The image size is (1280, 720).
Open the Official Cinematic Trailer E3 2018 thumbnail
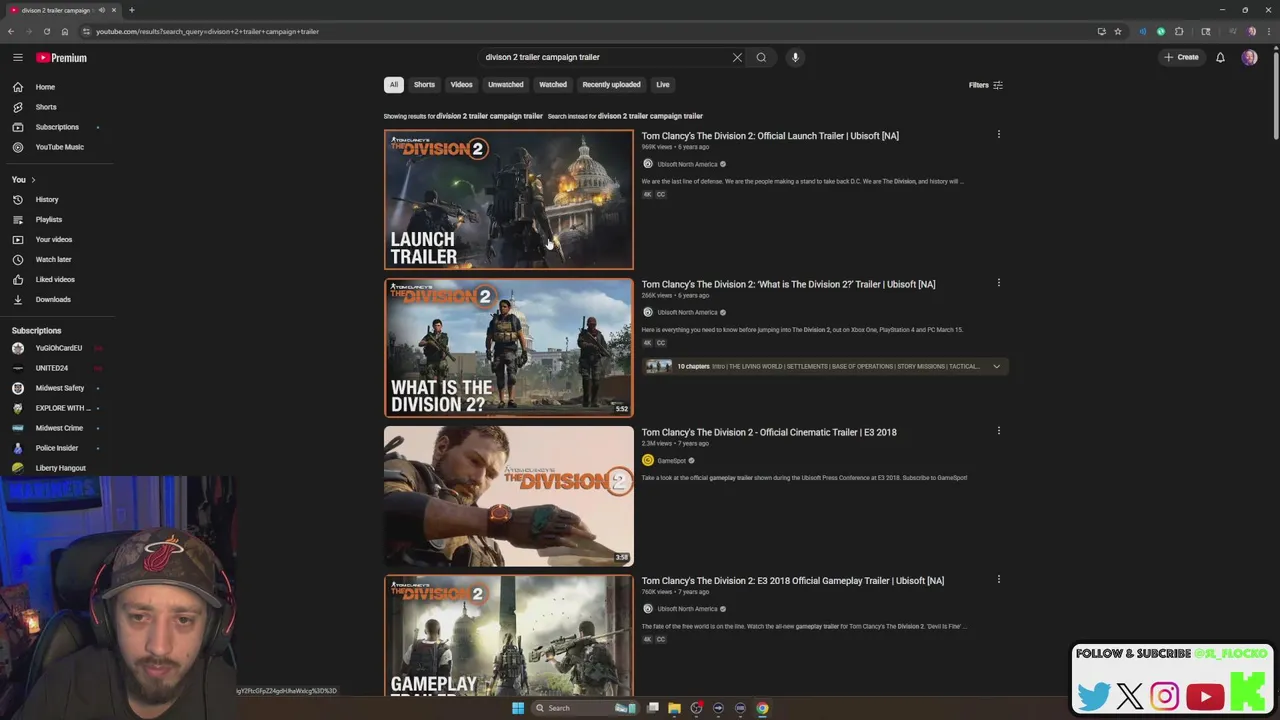click(x=508, y=496)
